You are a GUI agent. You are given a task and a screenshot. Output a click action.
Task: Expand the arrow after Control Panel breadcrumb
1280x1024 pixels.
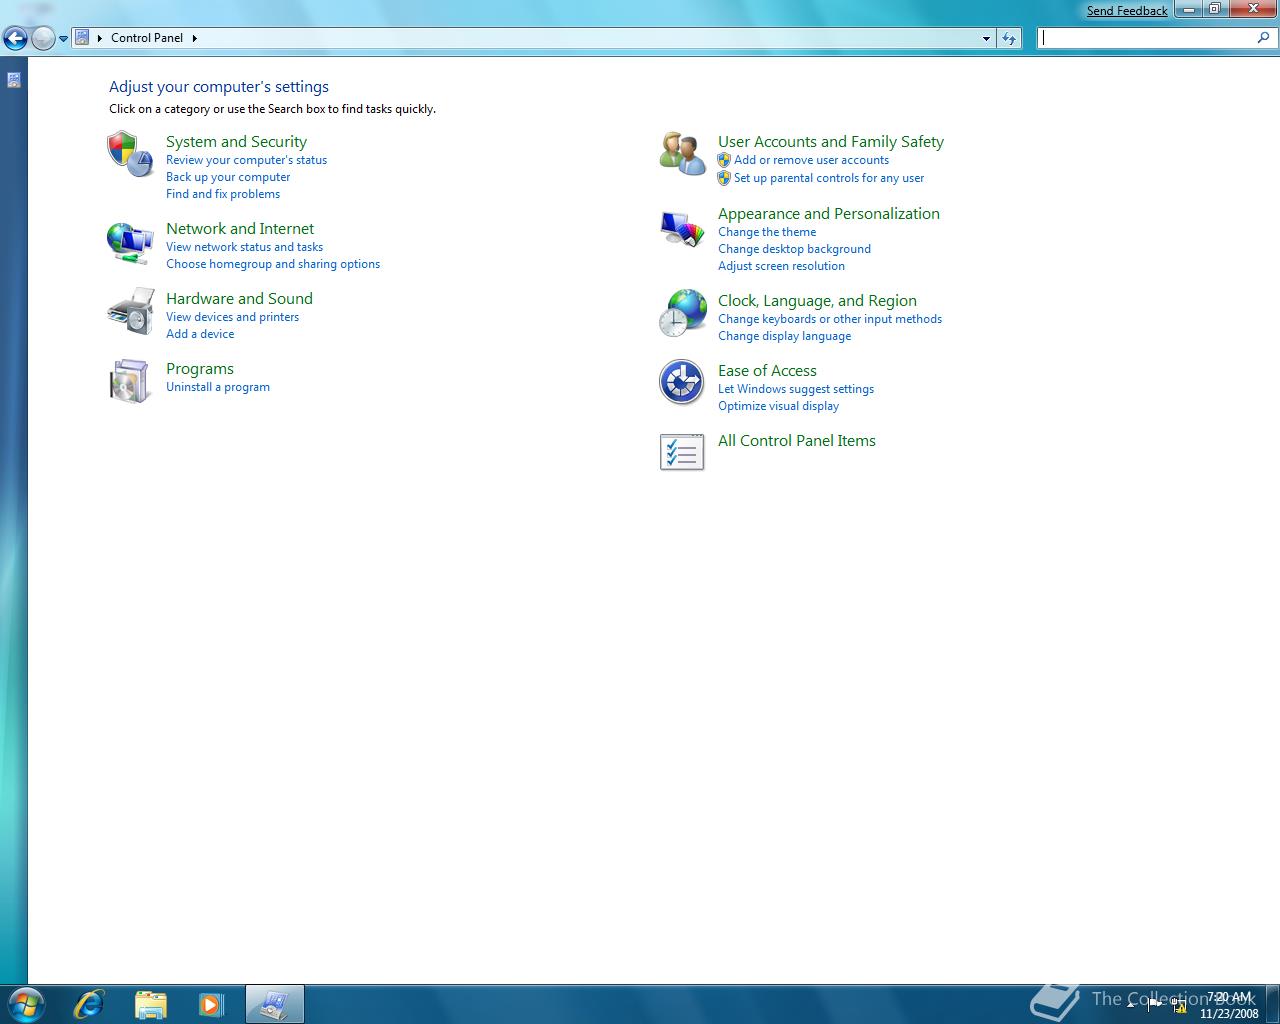coord(194,38)
